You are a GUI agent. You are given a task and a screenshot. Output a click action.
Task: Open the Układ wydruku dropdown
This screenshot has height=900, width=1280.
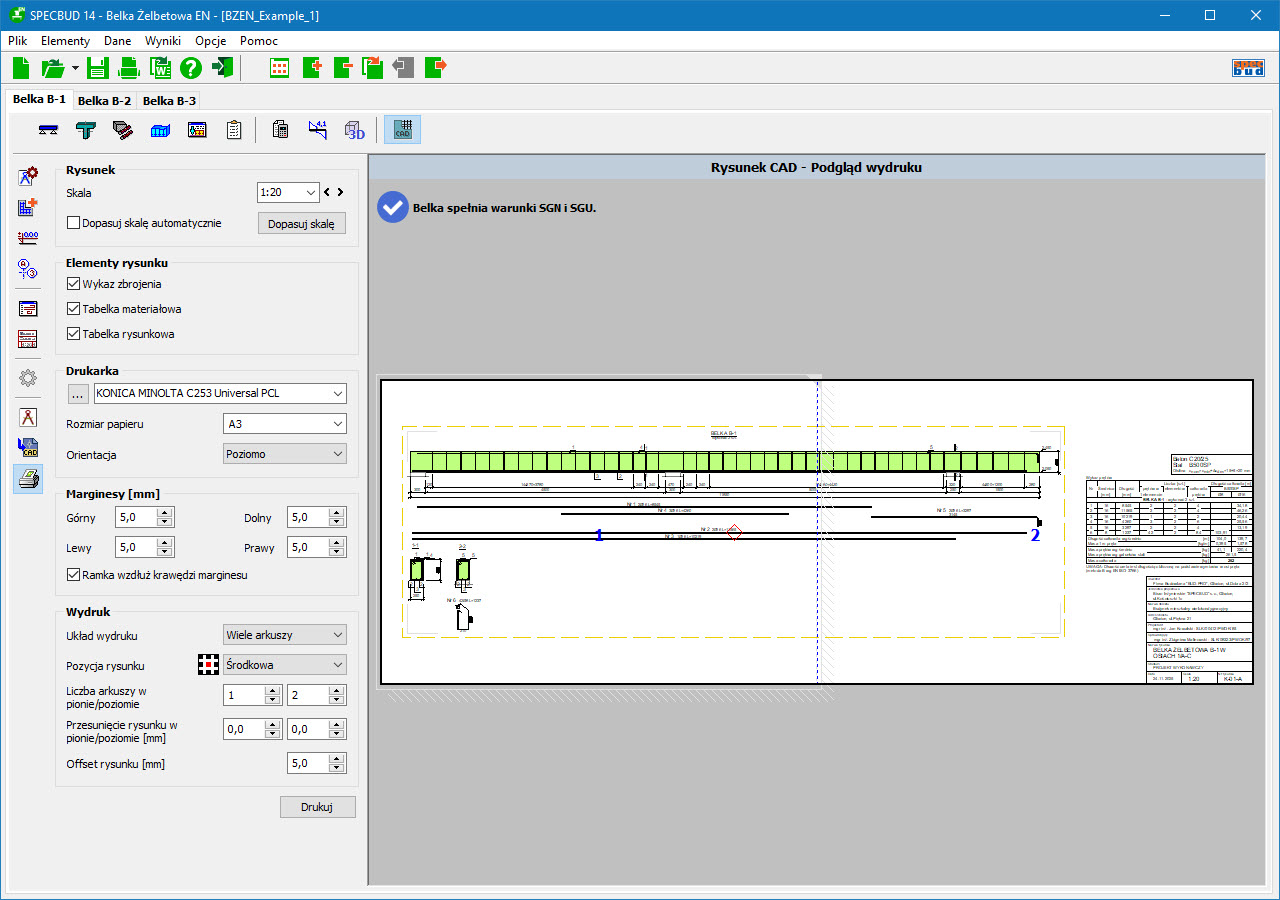coord(284,635)
